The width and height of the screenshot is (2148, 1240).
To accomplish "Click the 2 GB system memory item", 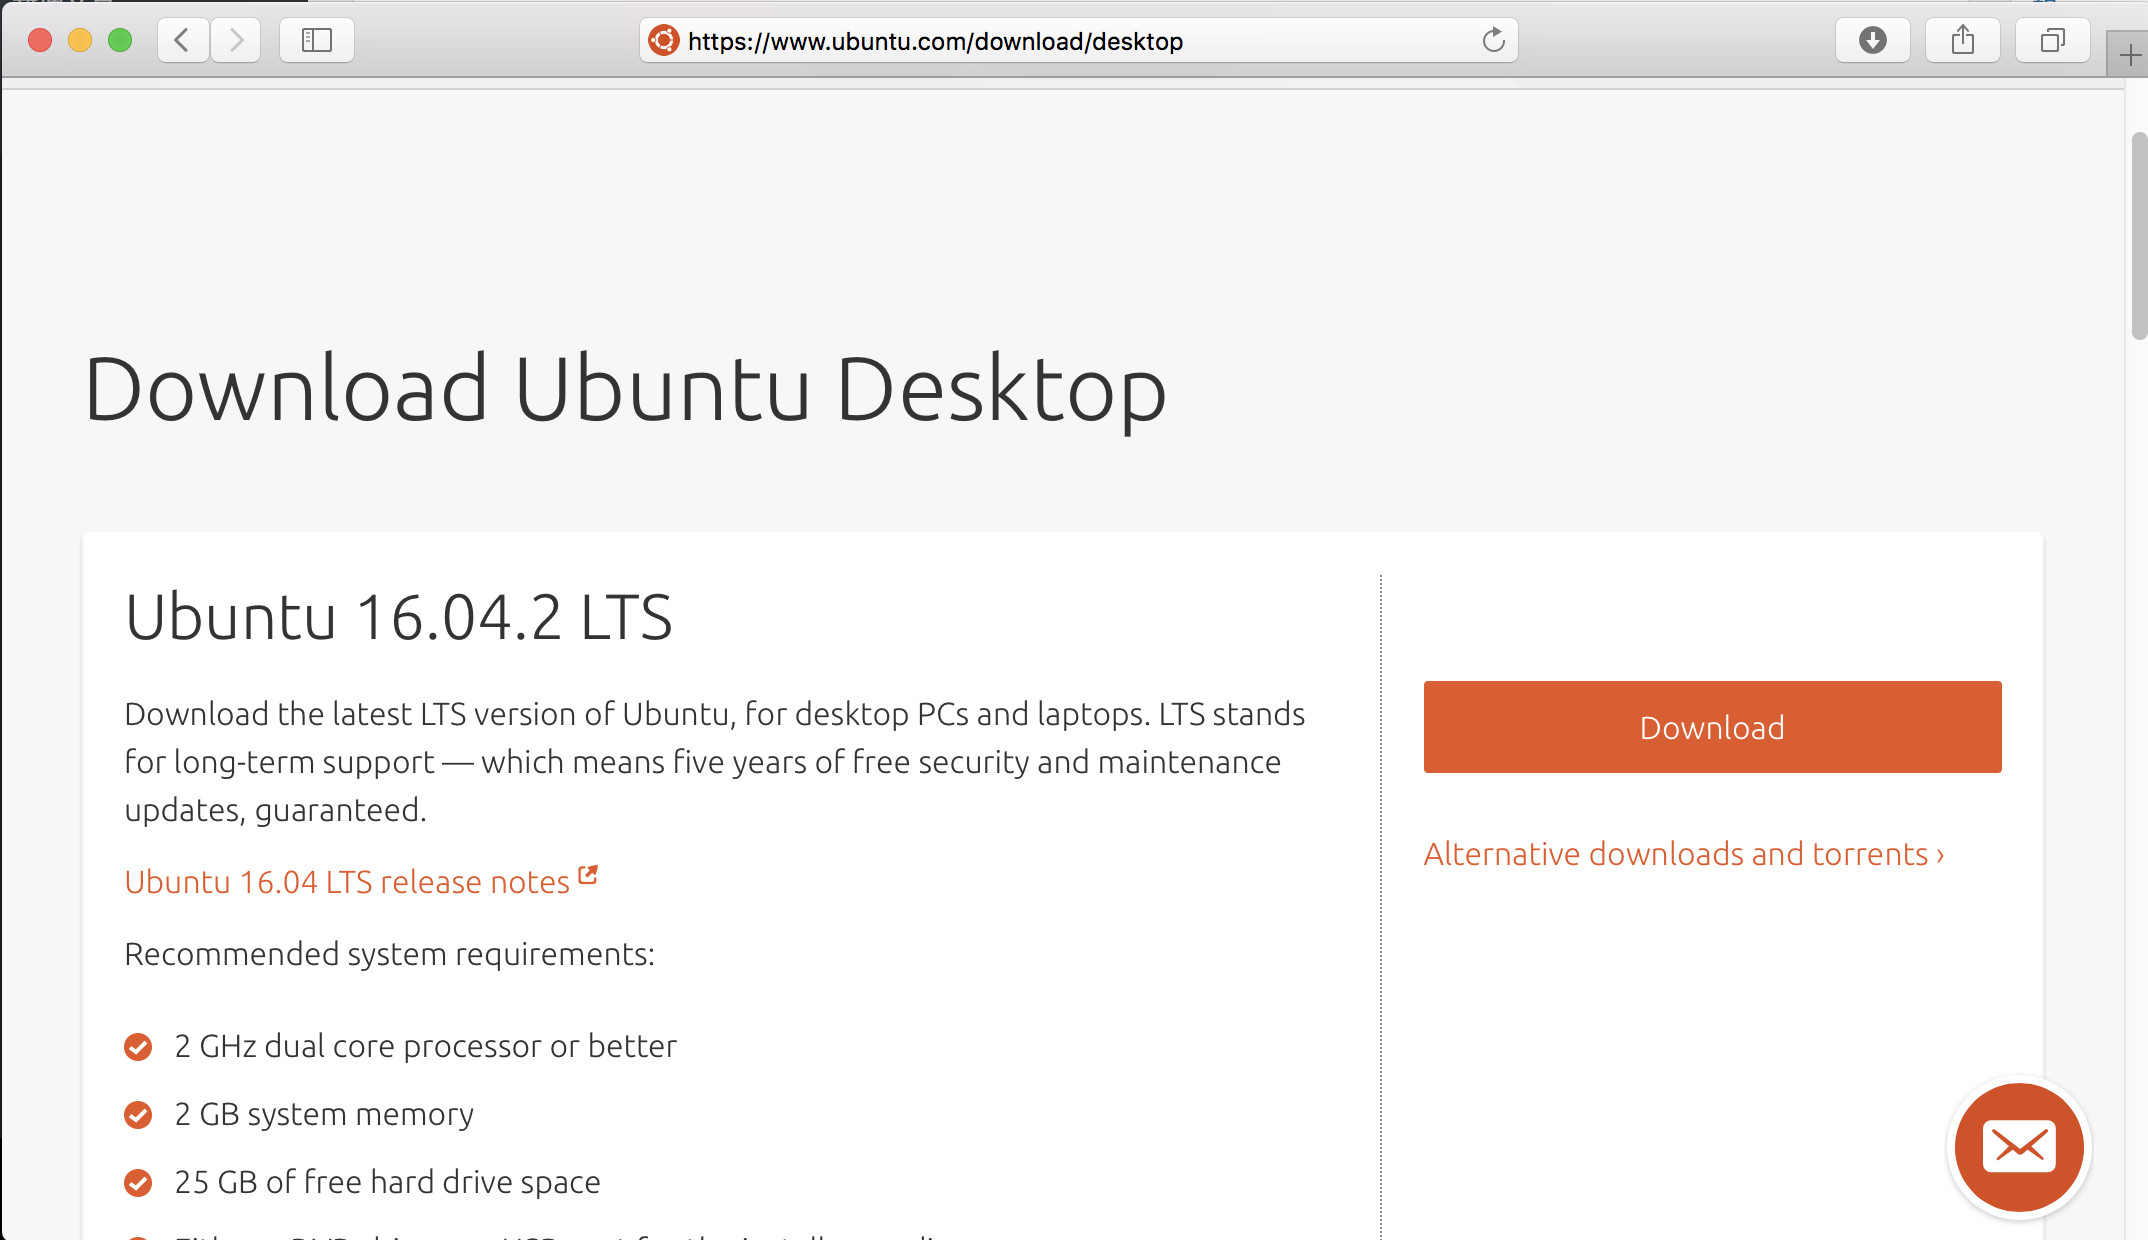I will 324,1114.
